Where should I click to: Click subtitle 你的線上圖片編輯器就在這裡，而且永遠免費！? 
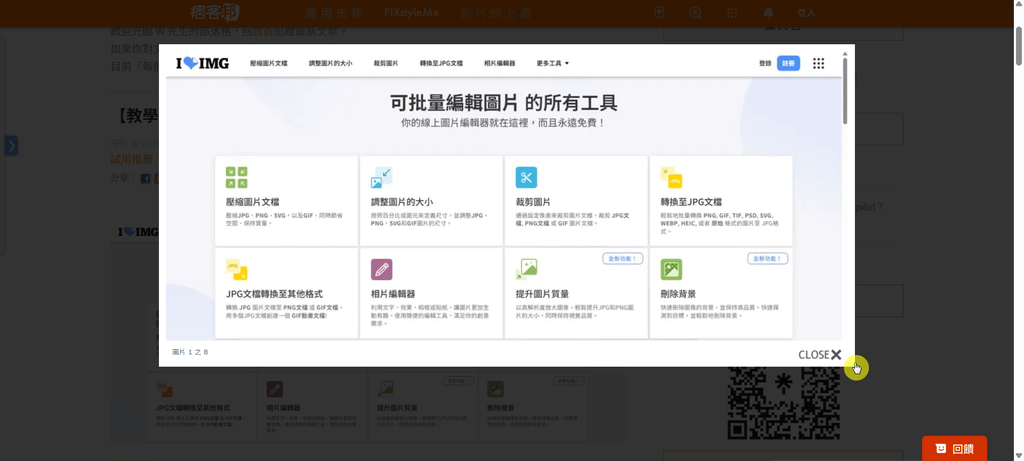pyautogui.click(x=504, y=122)
